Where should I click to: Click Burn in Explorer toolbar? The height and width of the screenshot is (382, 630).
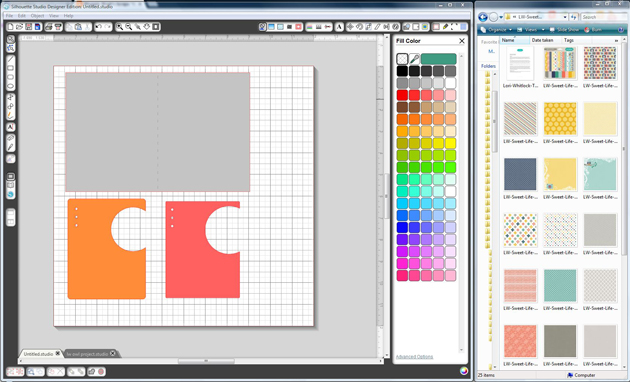coord(593,30)
